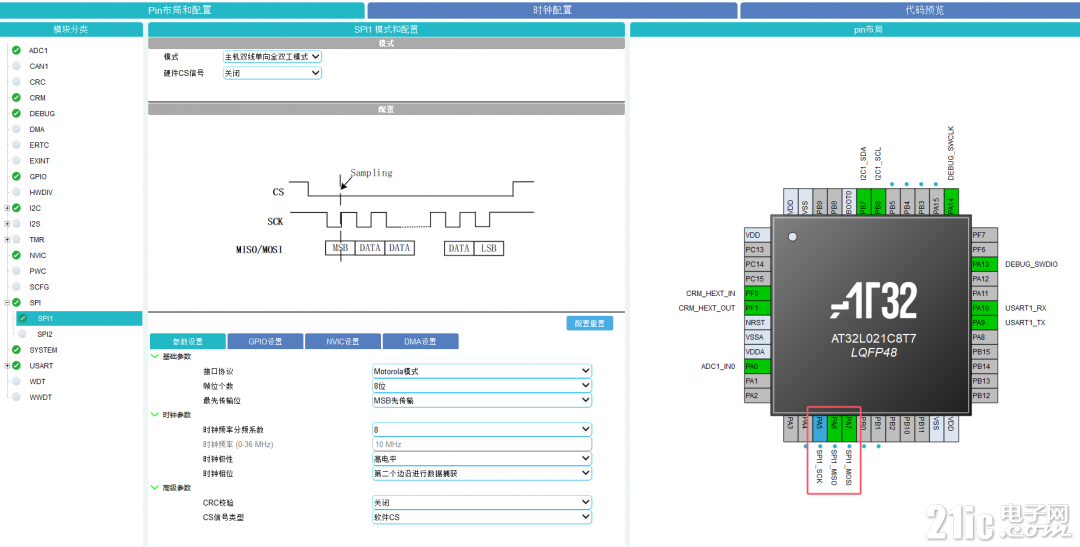Image resolution: width=1080 pixels, height=547 pixels.
Task: Toggle the CRC status circle
Action: 16,82
